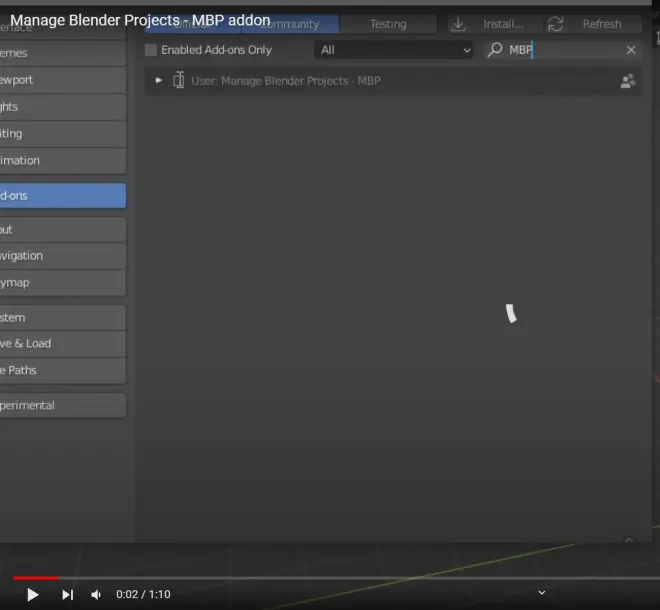Viewport: 660px width, 610px height.
Task: Open the Save & Load preferences section
Action: 63,344
